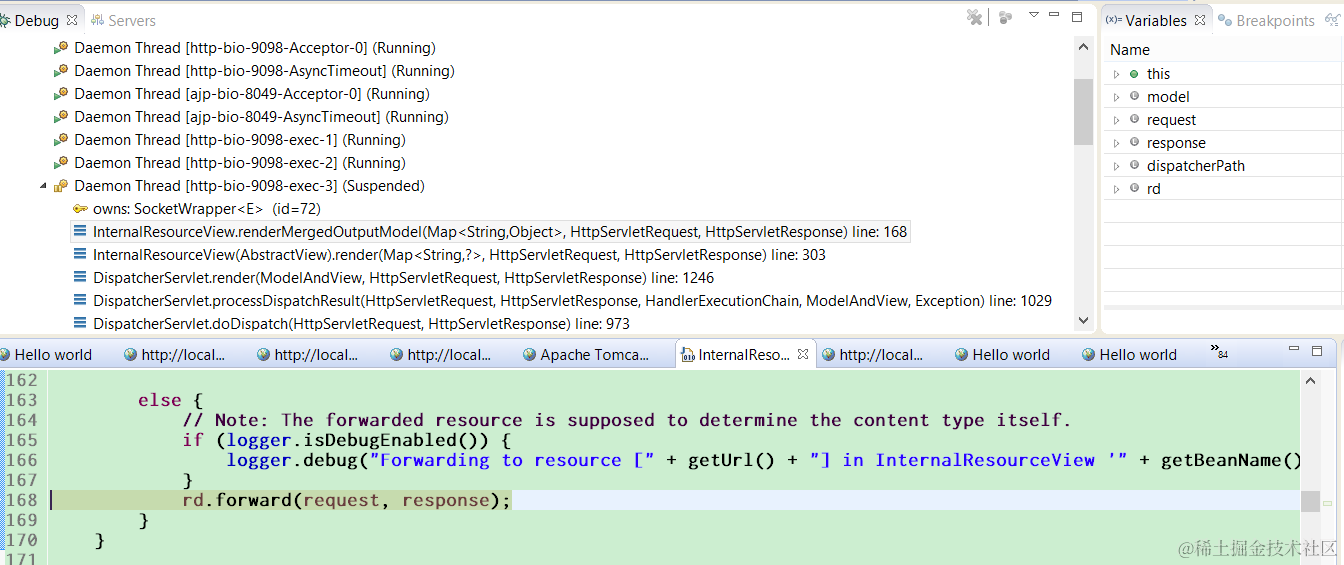
Task: Expand the 'response' variable
Action: pyautogui.click(x=1117, y=143)
